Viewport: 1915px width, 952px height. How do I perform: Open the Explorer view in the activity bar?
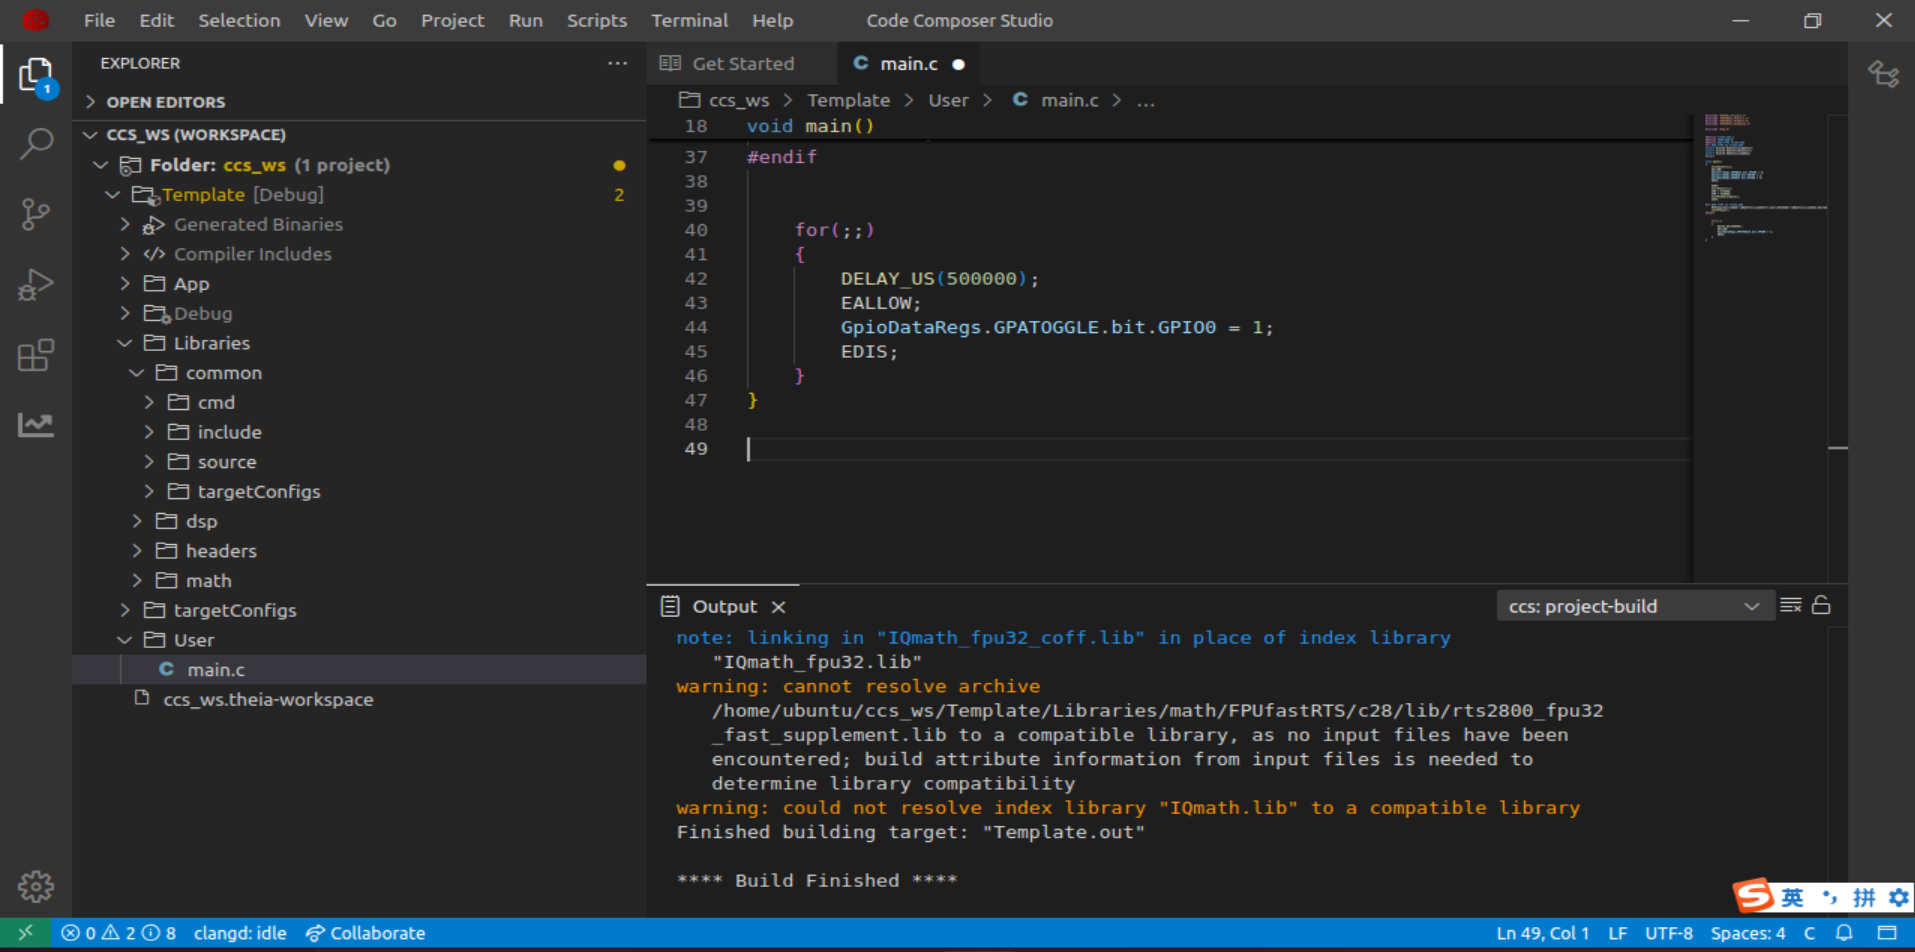pyautogui.click(x=36, y=75)
